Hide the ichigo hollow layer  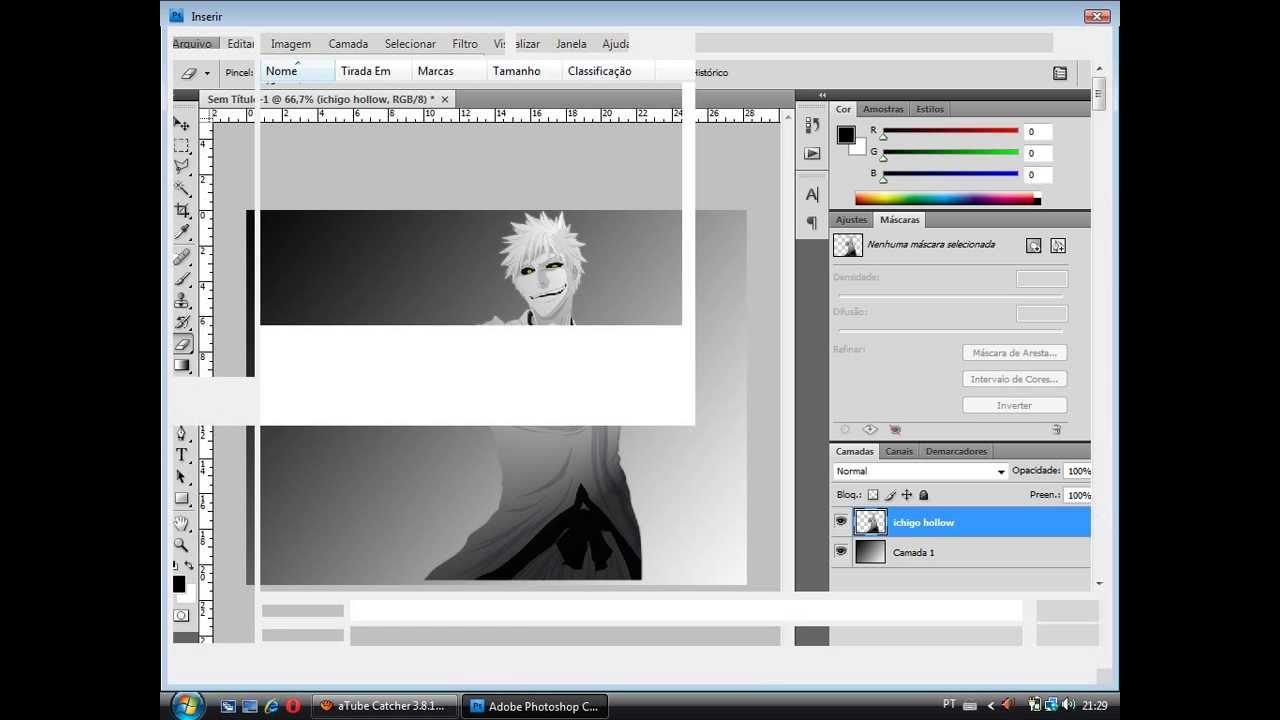tap(841, 522)
